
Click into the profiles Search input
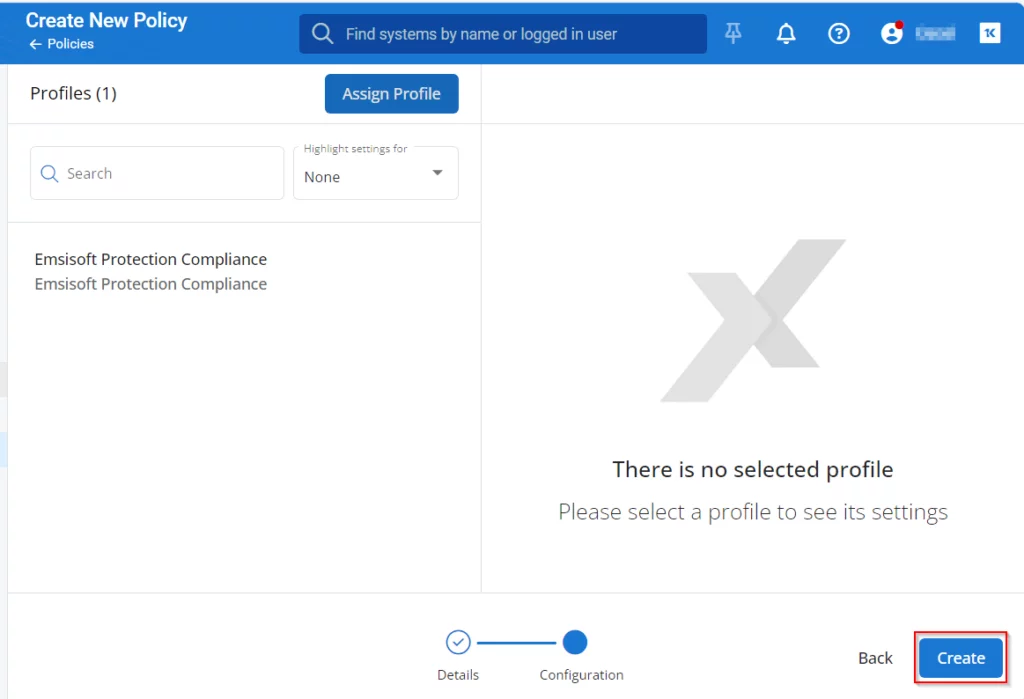tap(170, 174)
